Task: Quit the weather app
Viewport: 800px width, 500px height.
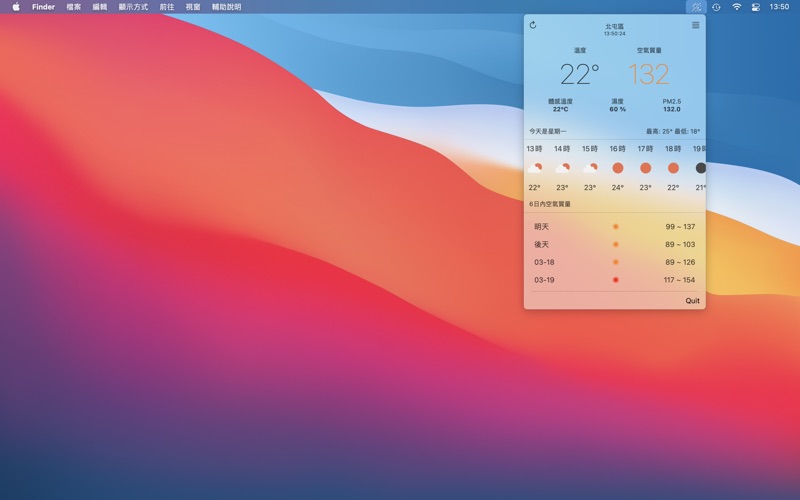Action: [x=692, y=301]
